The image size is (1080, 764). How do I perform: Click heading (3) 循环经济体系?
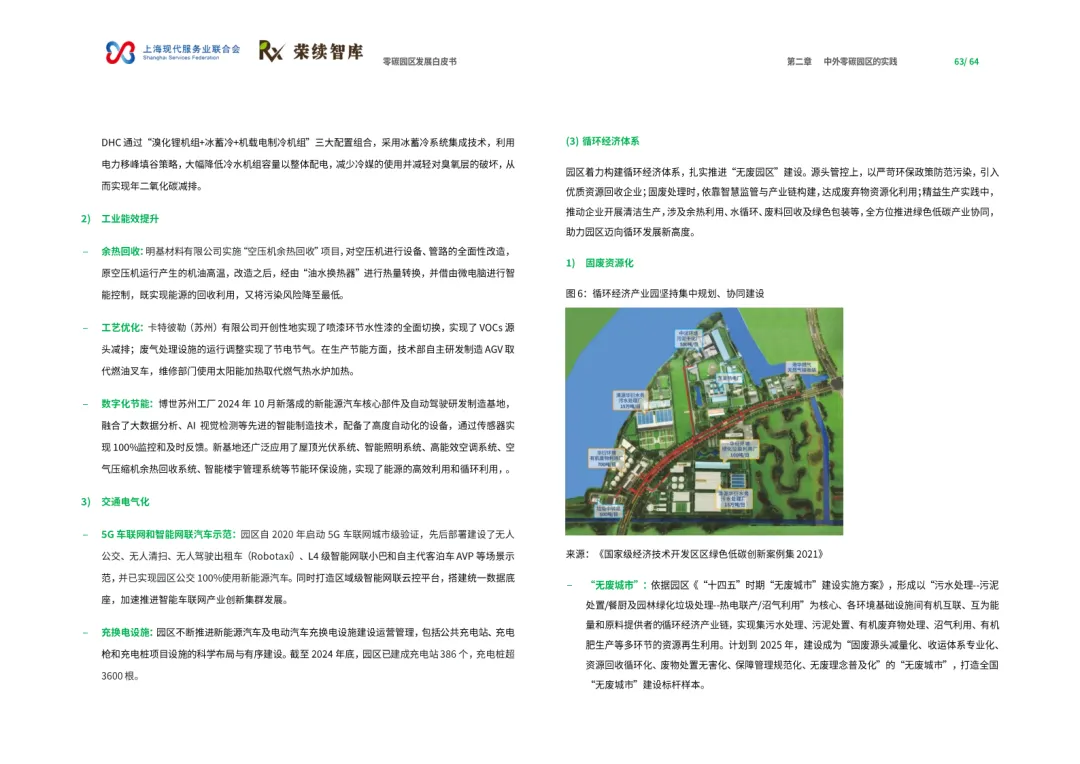pos(602,141)
